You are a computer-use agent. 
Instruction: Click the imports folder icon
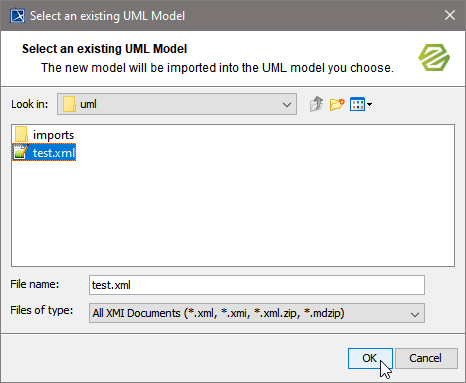pos(21,135)
